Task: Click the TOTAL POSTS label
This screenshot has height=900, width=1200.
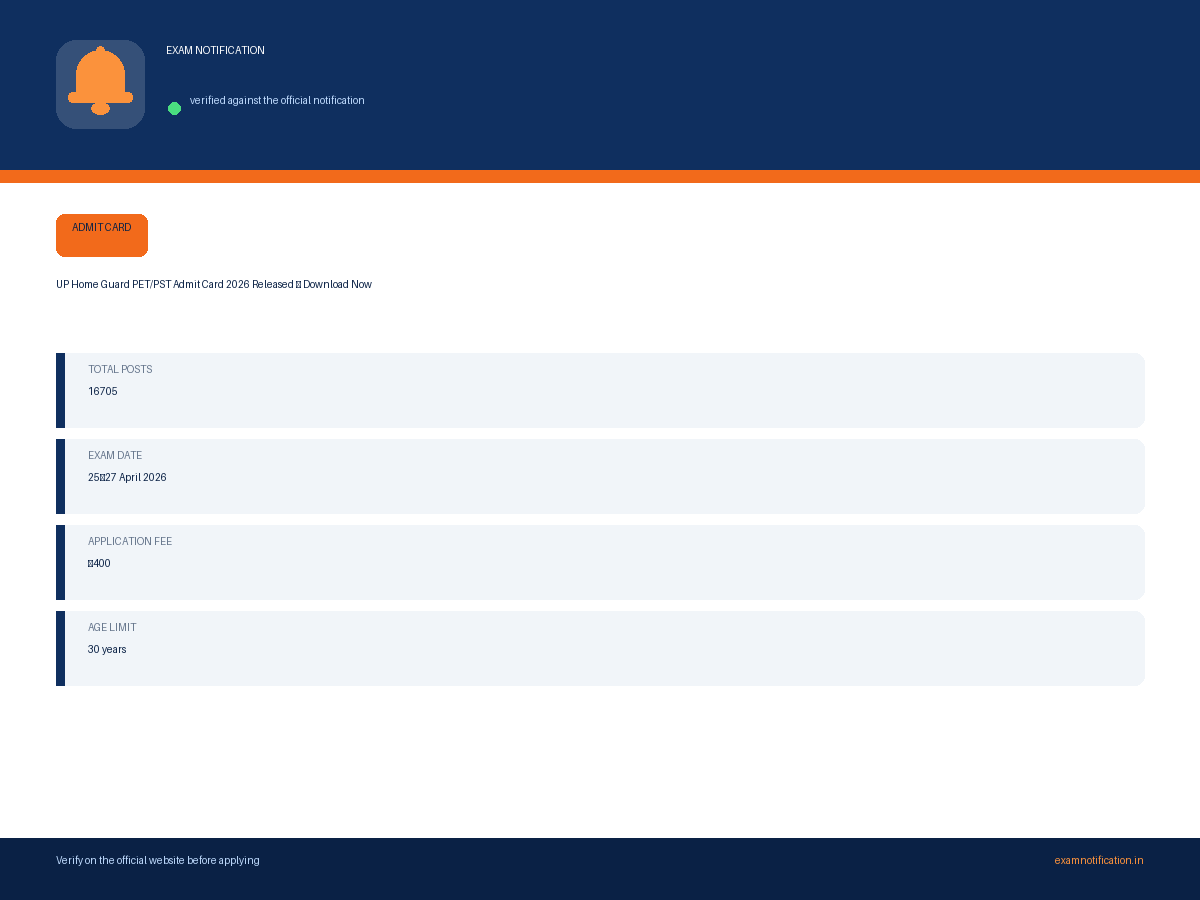Action: pyautogui.click(x=120, y=369)
